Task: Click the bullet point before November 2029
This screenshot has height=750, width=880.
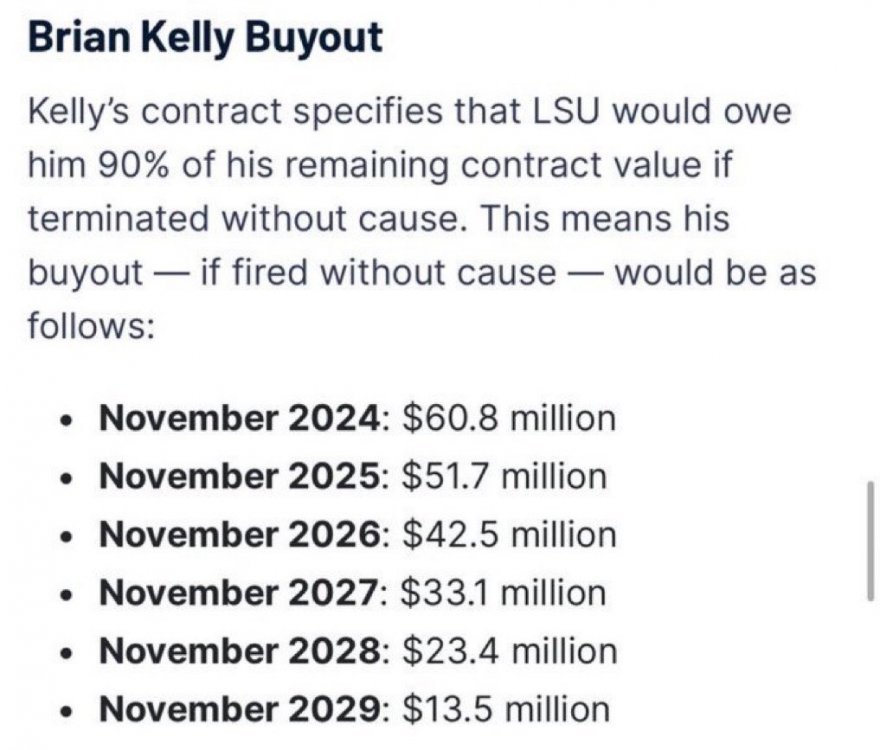Action: click(x=68, y=711)
